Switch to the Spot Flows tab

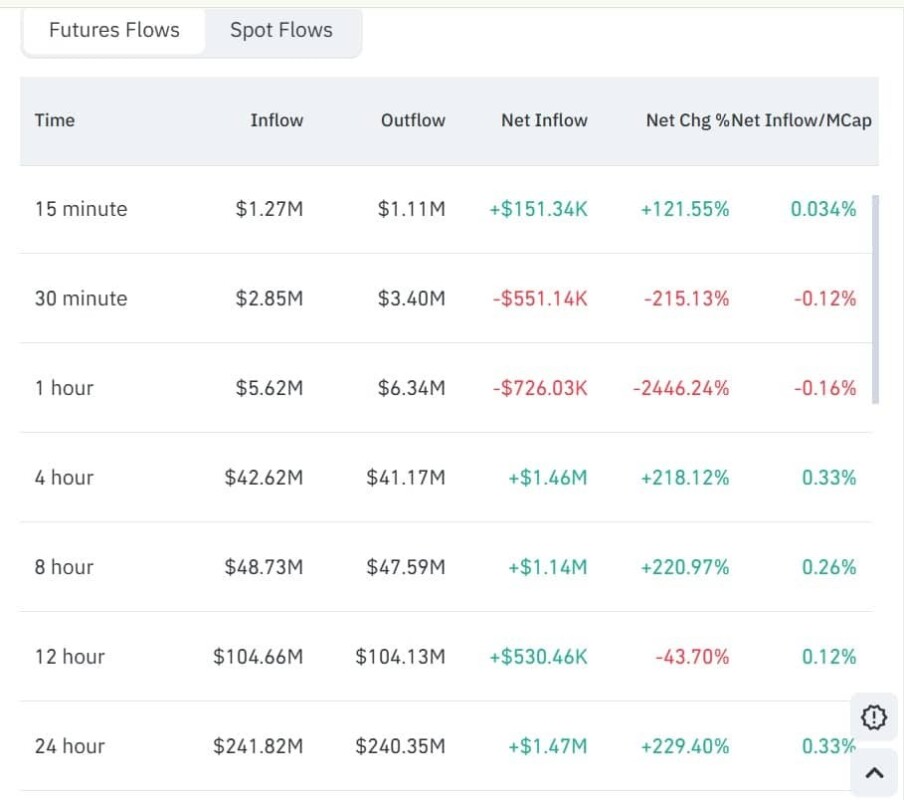tap(281, 30)
